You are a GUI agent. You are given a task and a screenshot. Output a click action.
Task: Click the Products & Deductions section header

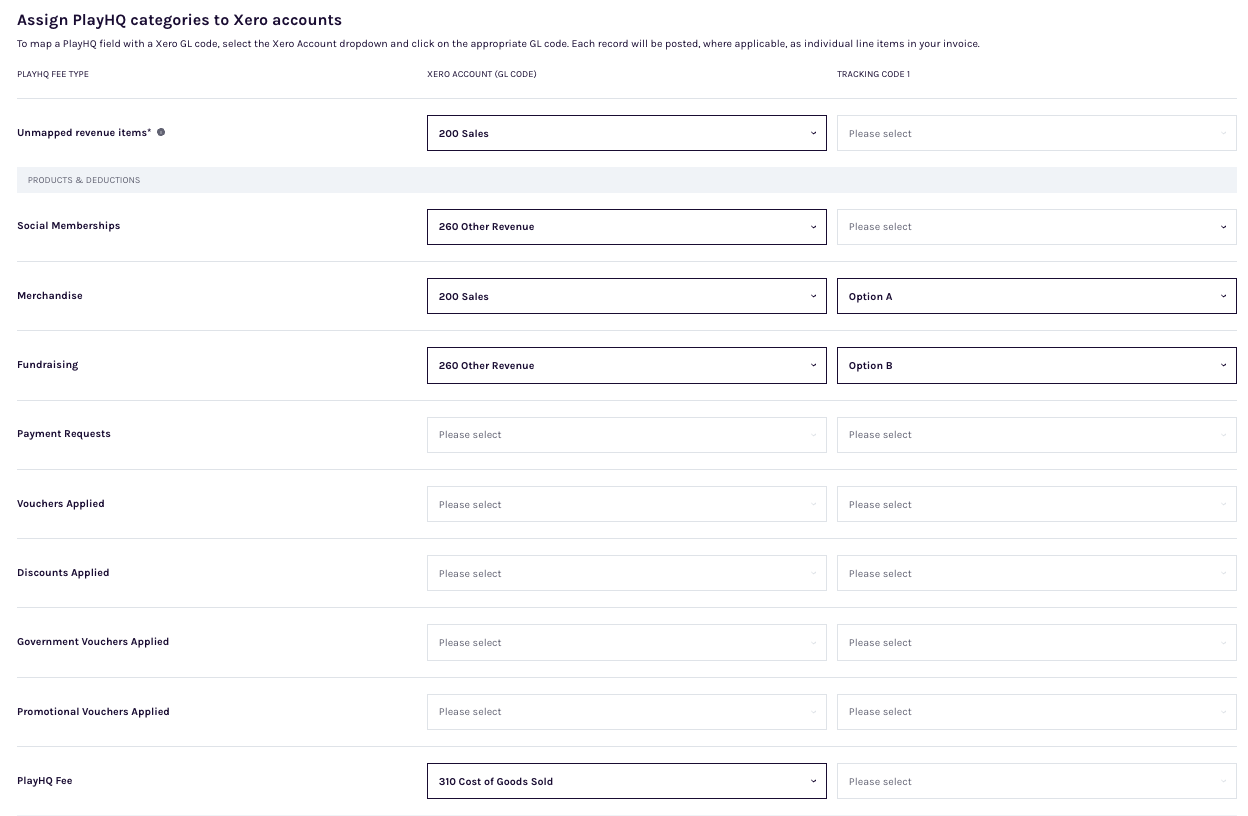coord(84,180)
